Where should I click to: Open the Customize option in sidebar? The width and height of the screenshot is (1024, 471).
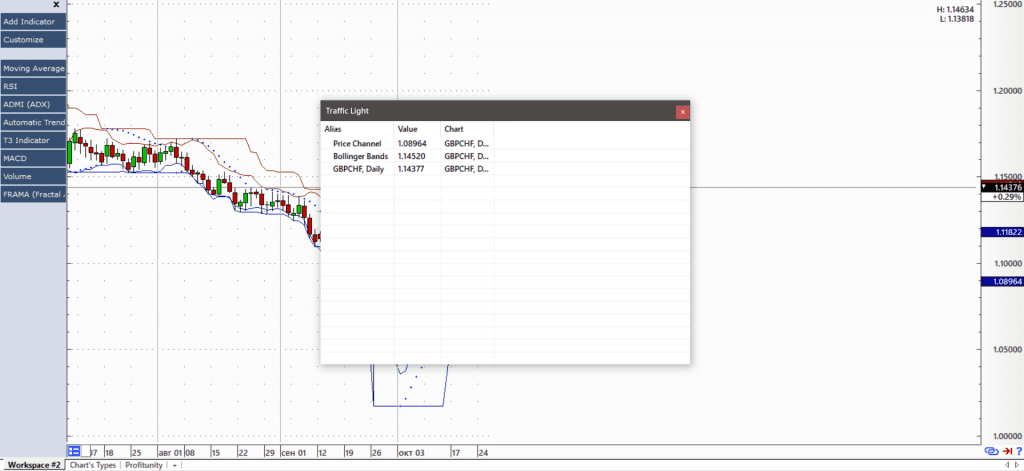click(33, 40)
